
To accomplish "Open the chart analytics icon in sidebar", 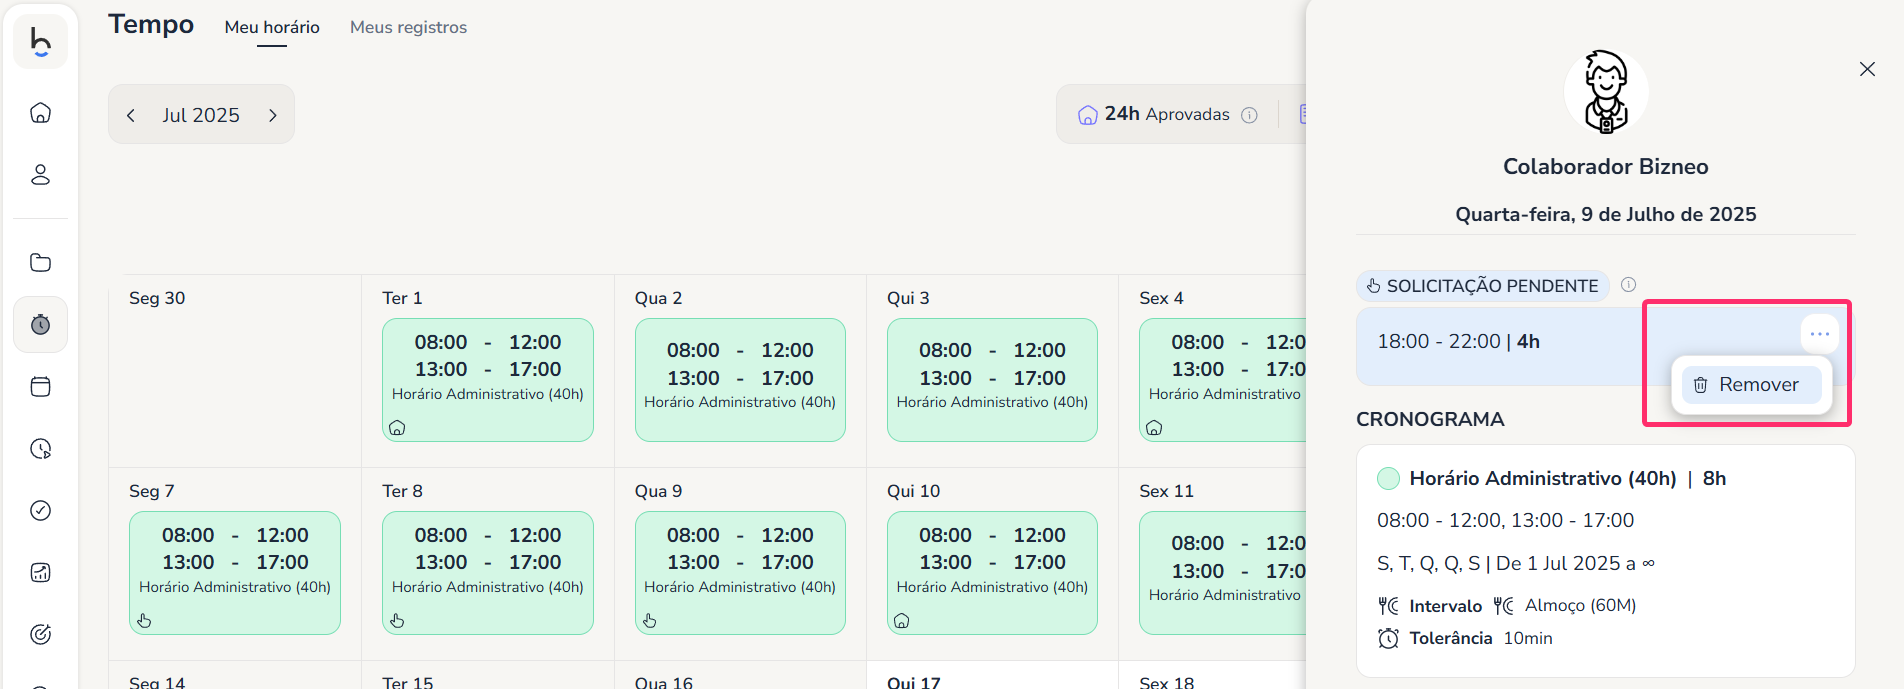I will click(40, 573).
